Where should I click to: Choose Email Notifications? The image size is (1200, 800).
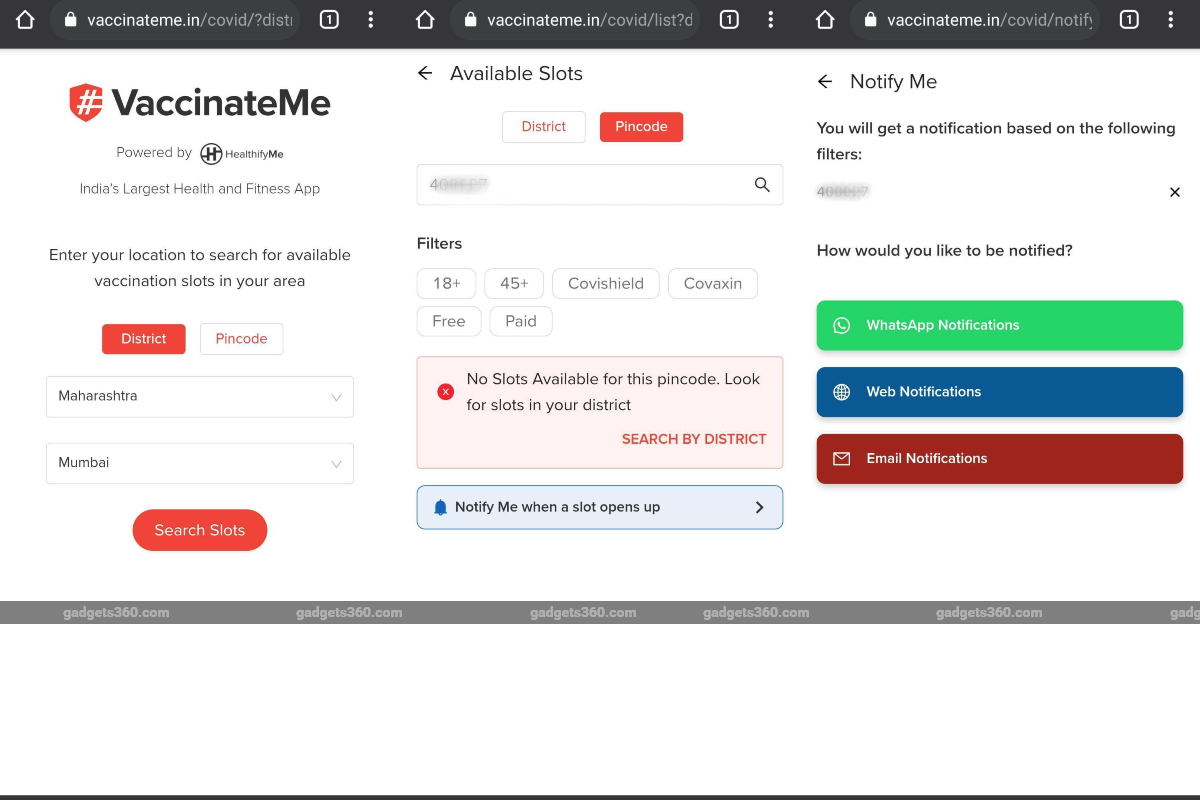1000,459
